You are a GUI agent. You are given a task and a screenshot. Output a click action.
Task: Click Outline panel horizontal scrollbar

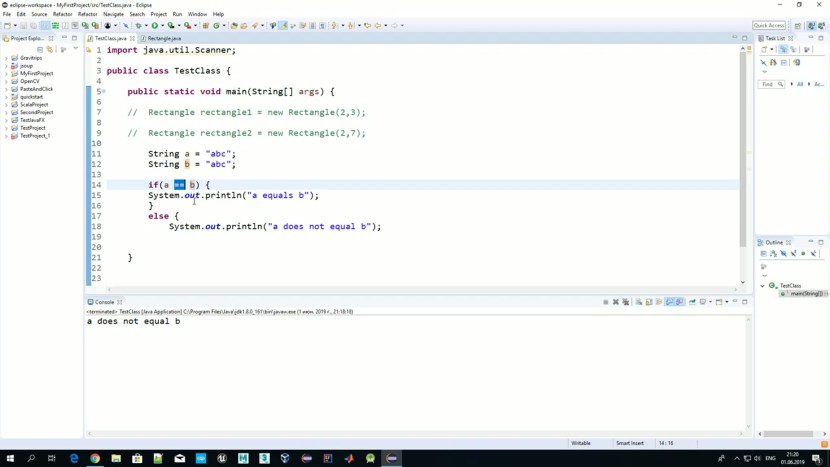point(788,434)
